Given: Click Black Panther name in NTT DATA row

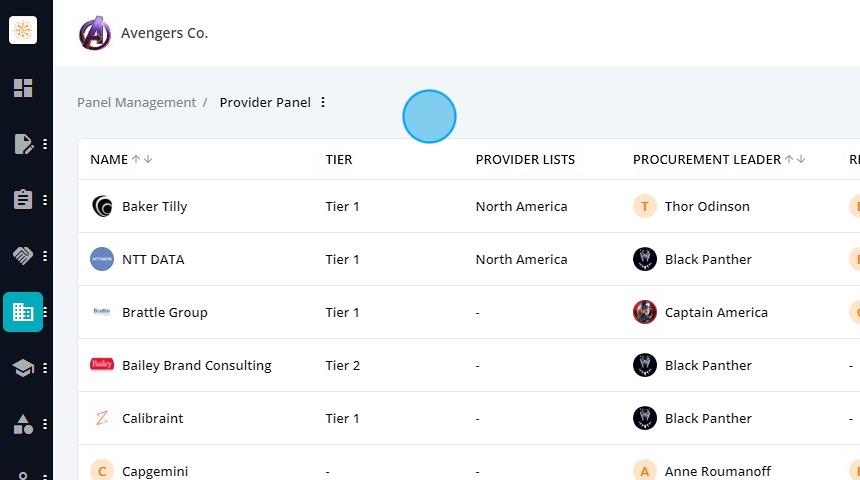Looking at the screenshot, I should click(x=708, y=259).
